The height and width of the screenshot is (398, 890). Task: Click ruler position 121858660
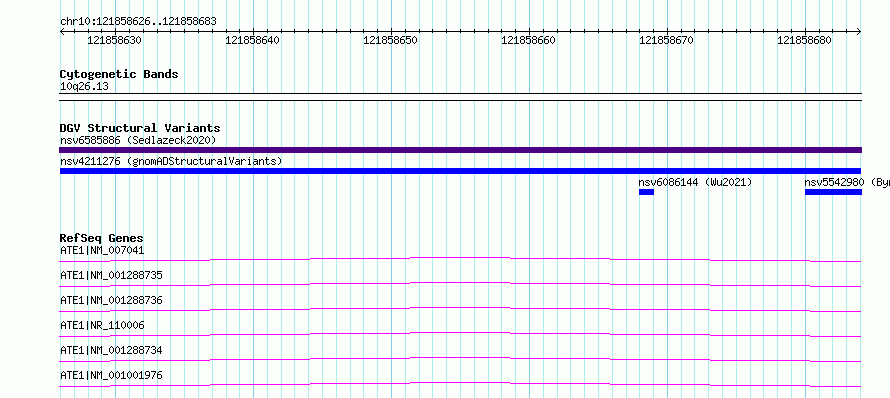[x=529, y=40]
